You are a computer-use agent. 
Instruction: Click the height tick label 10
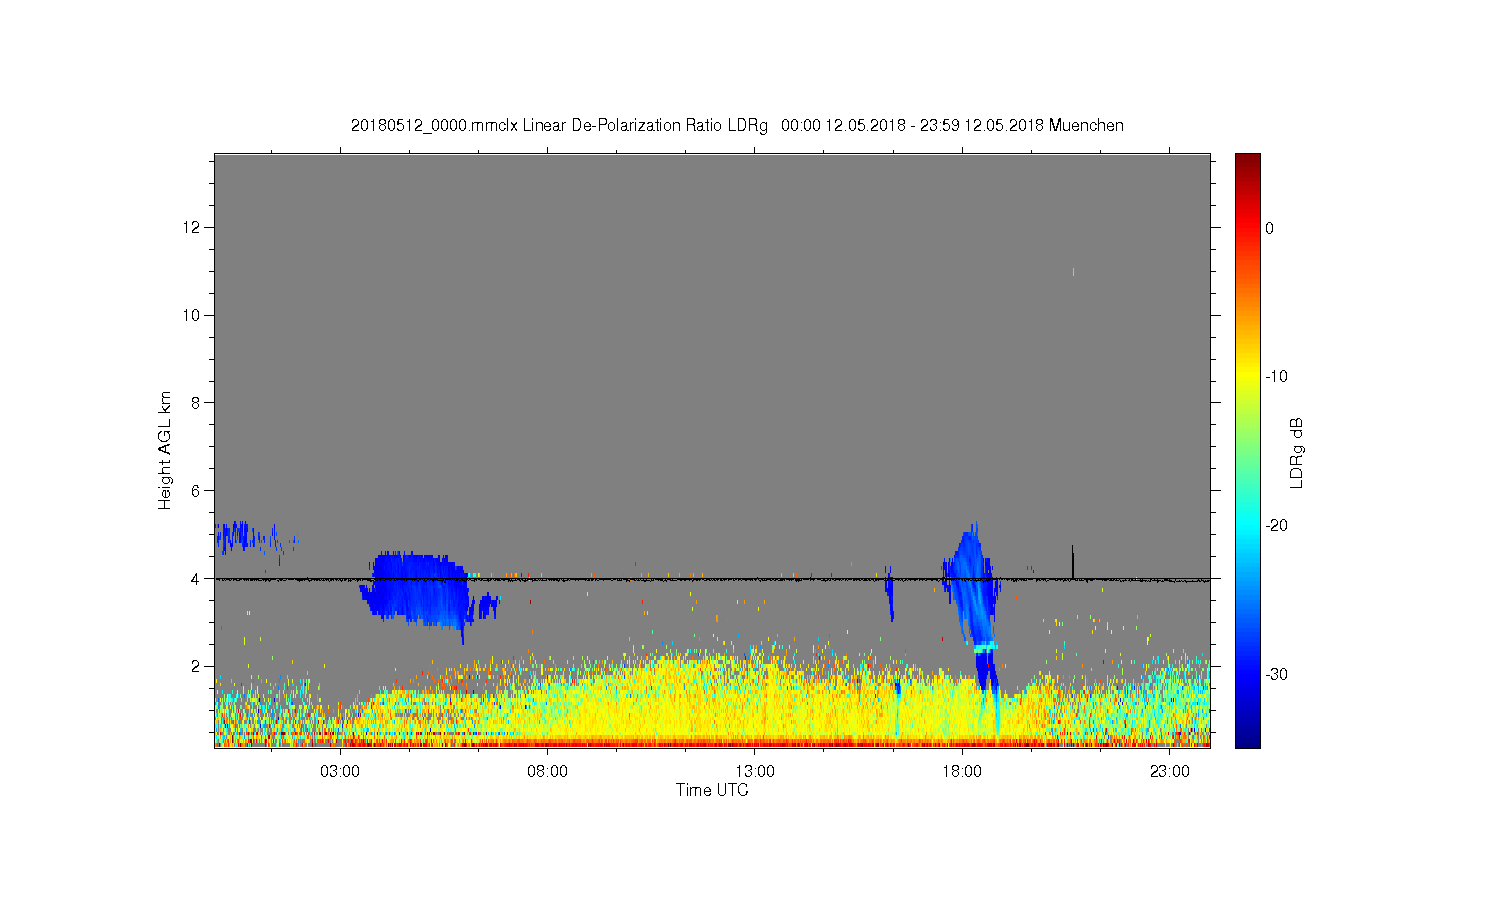[192, 315]
